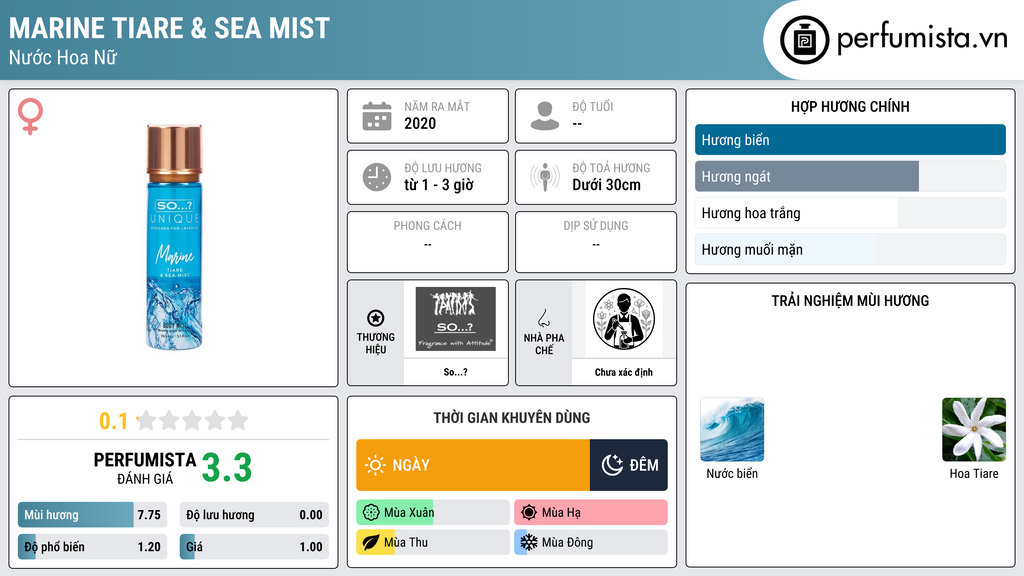The height and width of the screenshot is (576, 1024).
Task: Click the longevity value từ 1 - 3 giờ
Action: tap(439, 185)
